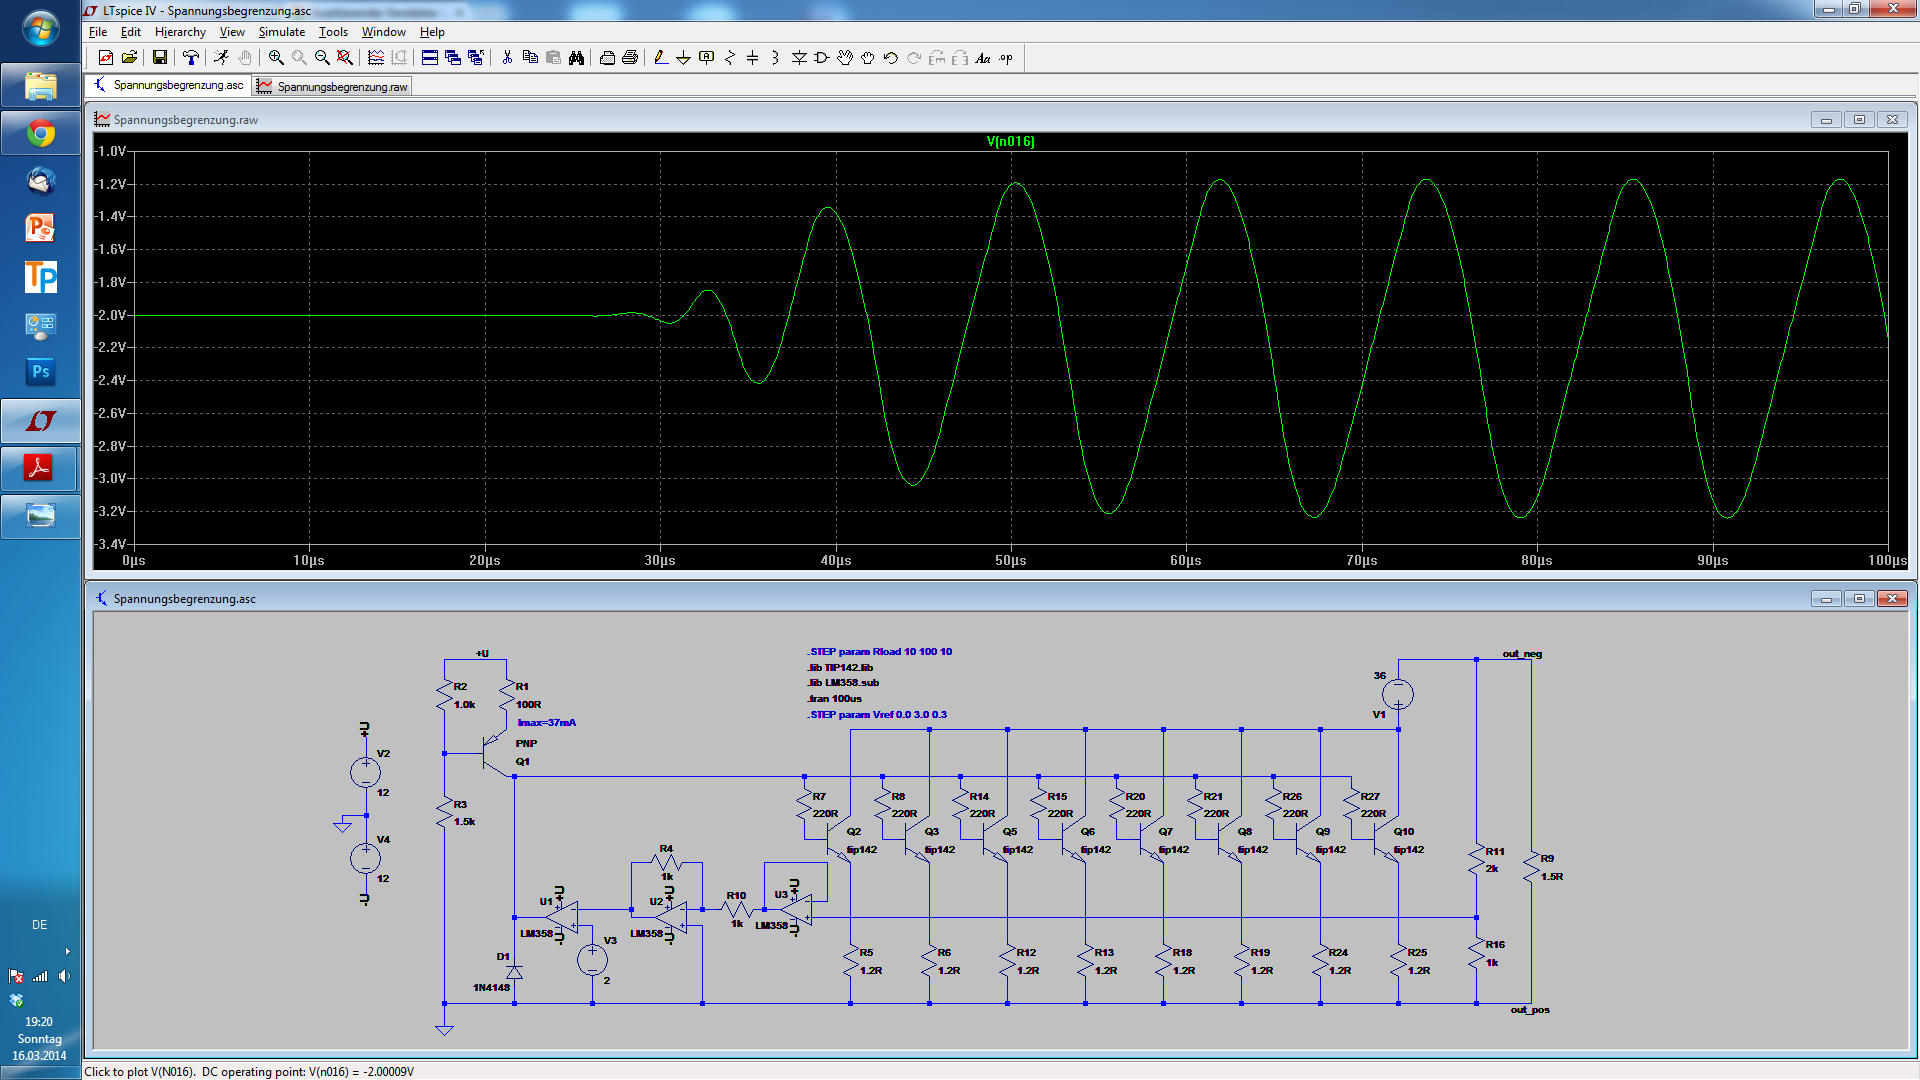The image size is (1920, 1080).
Task: Select the Diode tool
Action: tap(799, 58)
